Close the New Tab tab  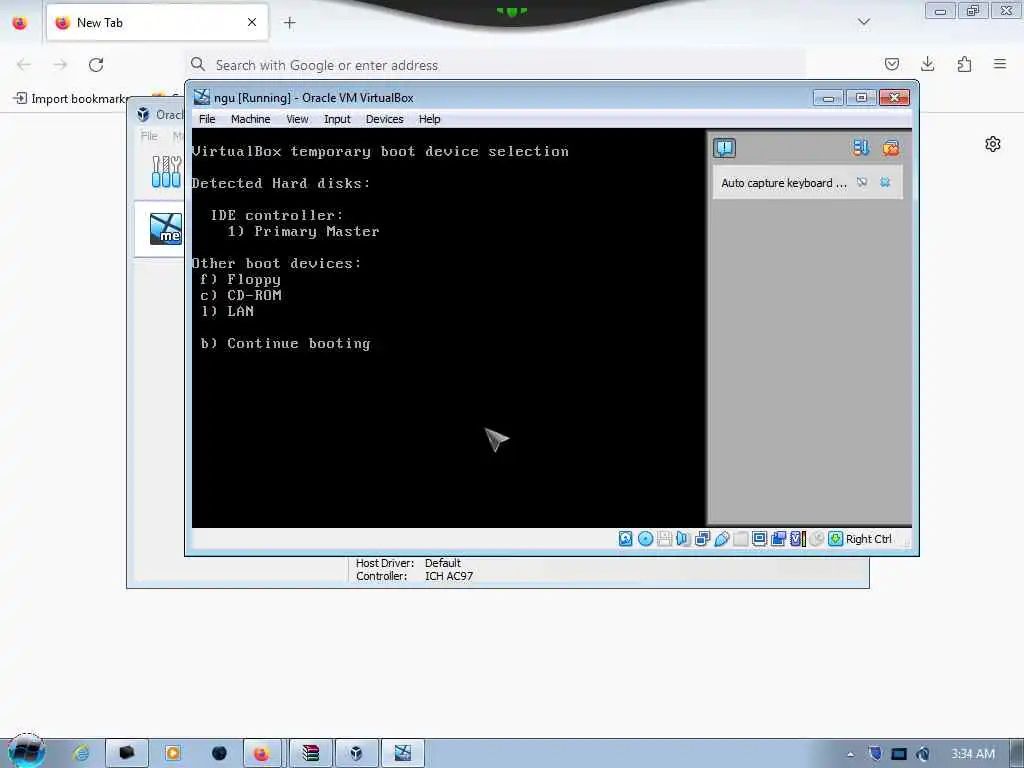pos(252,22)
